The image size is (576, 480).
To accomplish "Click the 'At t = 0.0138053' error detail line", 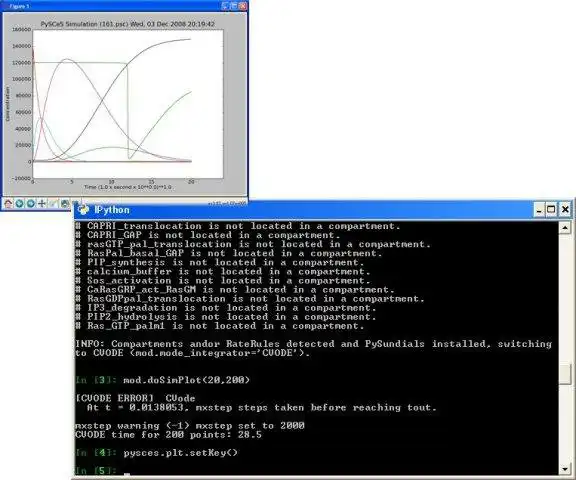I will coord(262,408).
